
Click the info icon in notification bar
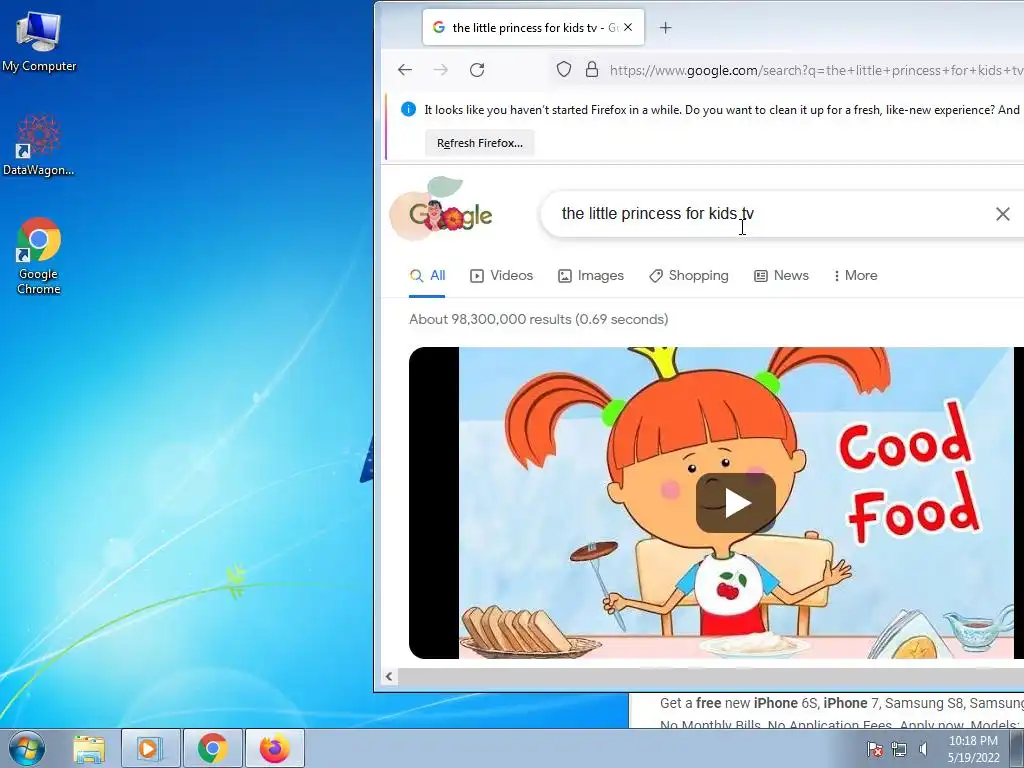pos(408,109)
